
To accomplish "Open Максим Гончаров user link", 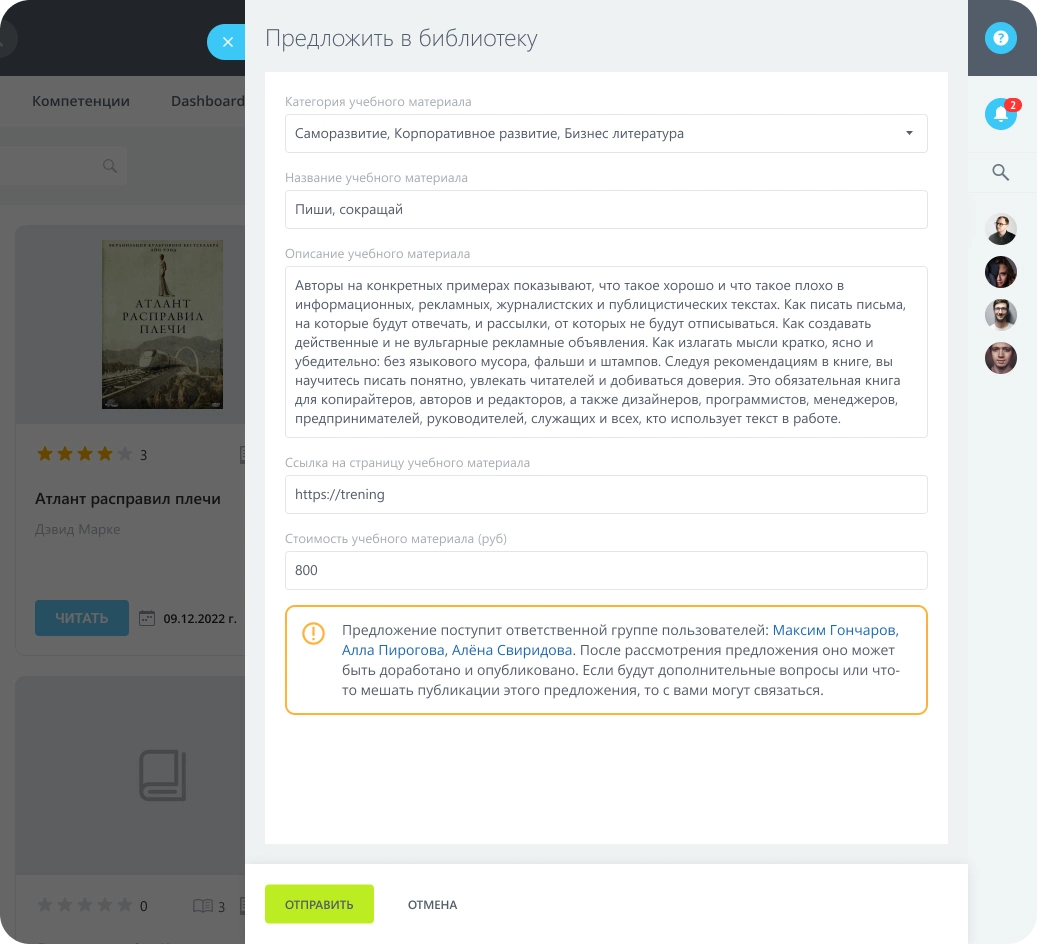I will click(x=836, y=630).
